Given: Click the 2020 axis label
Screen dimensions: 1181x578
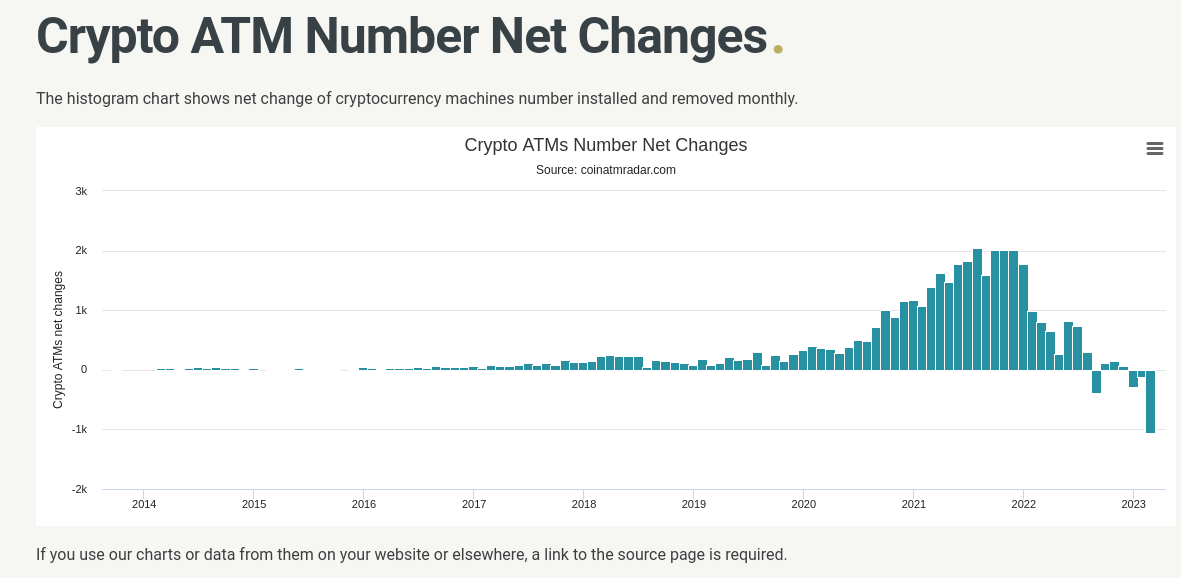Looking at the screenshot, I should pyautogui.click(x=804, y=505).
